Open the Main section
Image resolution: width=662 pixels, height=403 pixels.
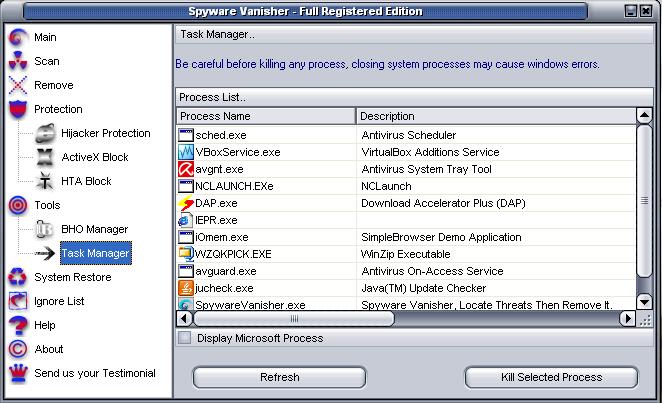click(45, 37)
